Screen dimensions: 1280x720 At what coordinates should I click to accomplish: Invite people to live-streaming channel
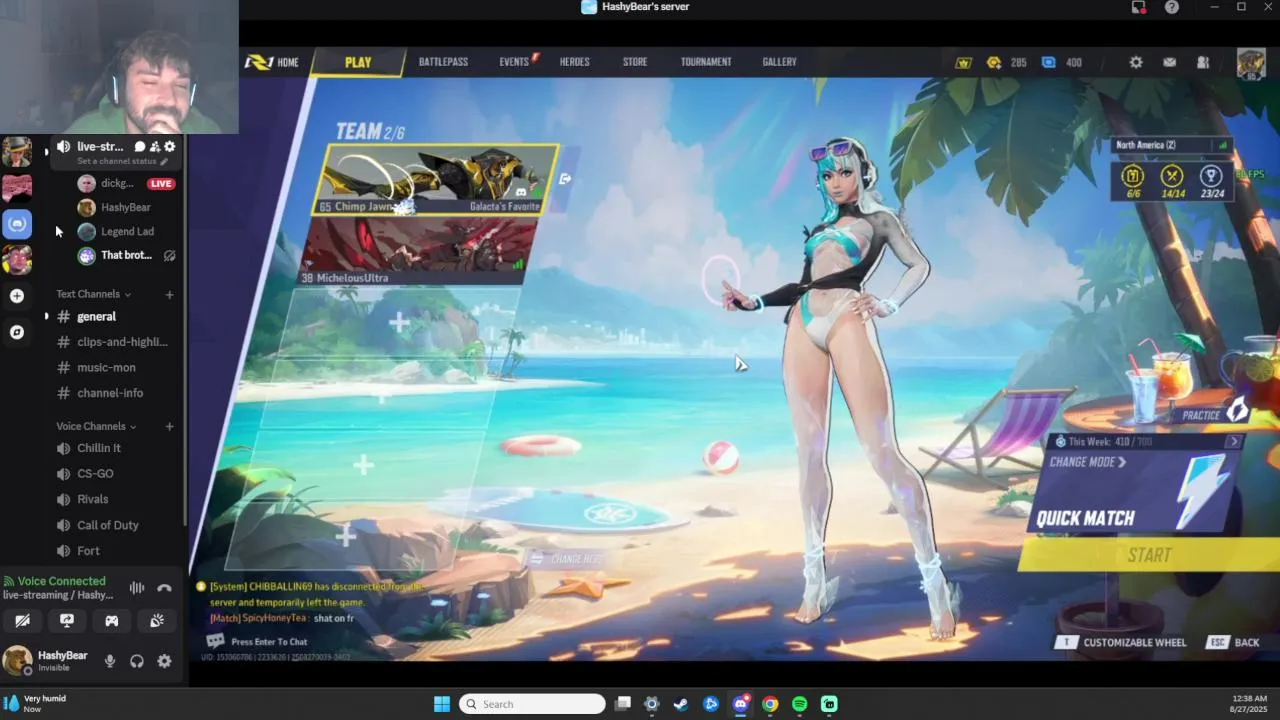pyautogui.click(x=154, y=147)
